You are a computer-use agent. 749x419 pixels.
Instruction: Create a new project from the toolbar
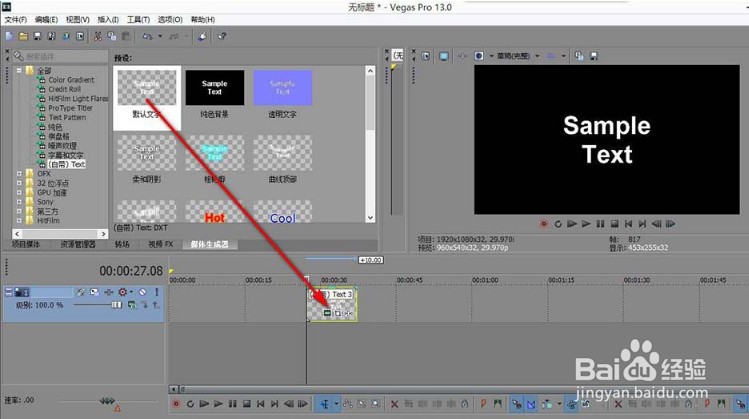[9, 36]
